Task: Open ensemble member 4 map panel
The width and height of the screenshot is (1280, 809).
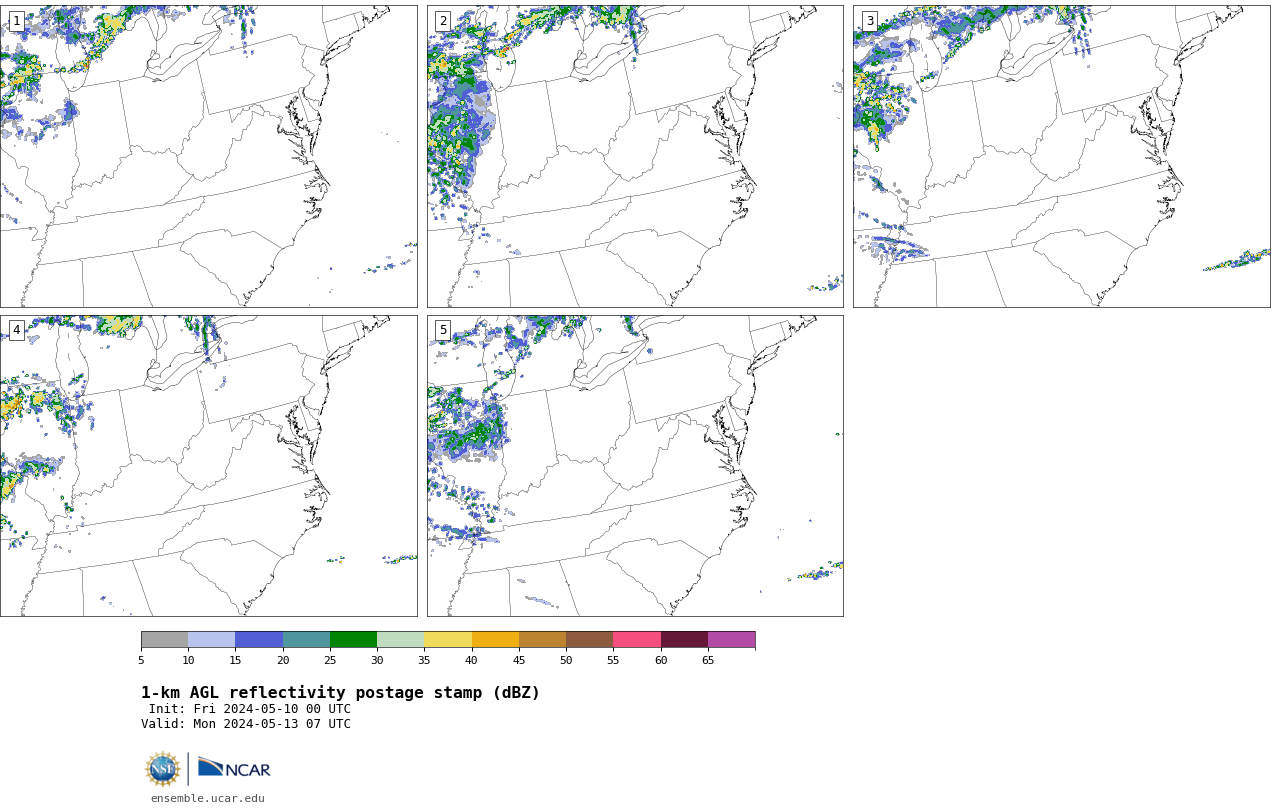Action: [x=209, y=466]
